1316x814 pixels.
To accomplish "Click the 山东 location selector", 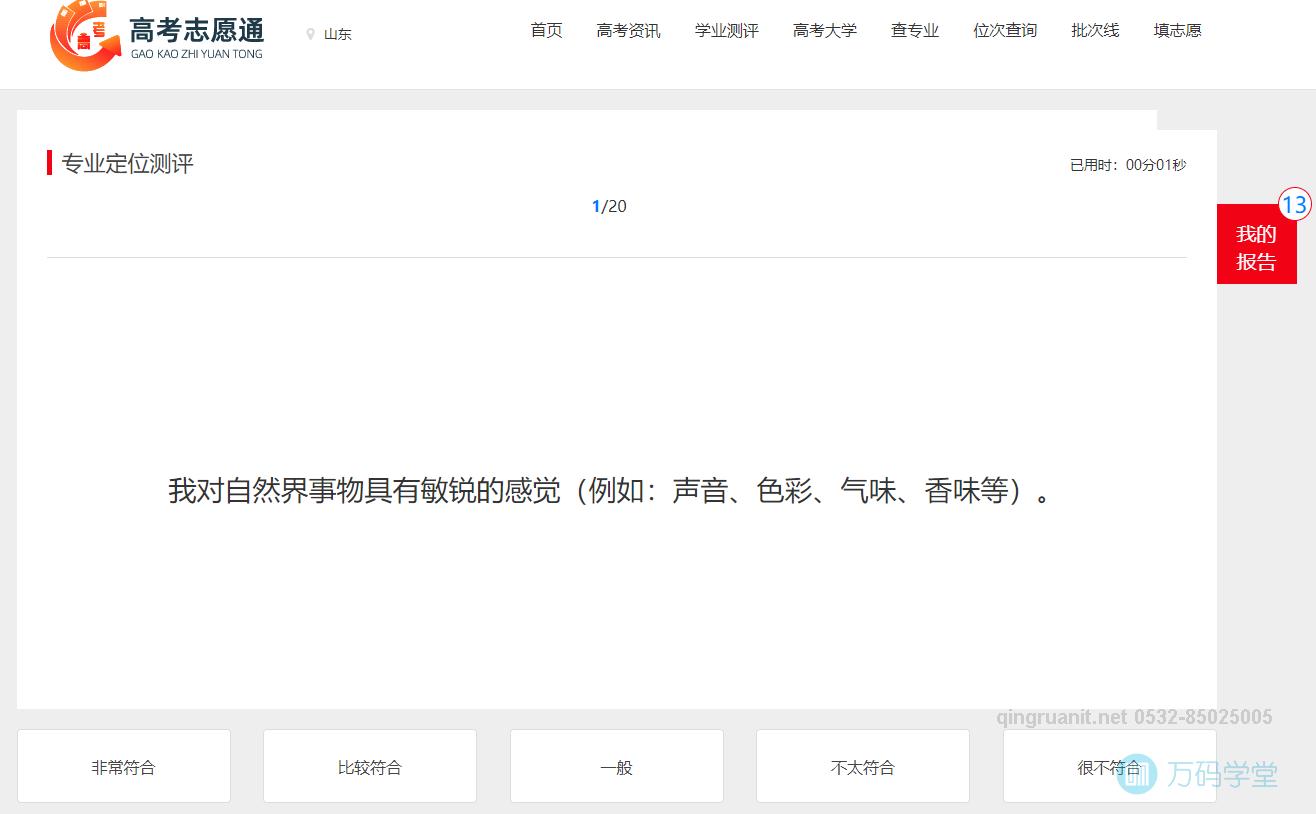I will pos(336,33).
